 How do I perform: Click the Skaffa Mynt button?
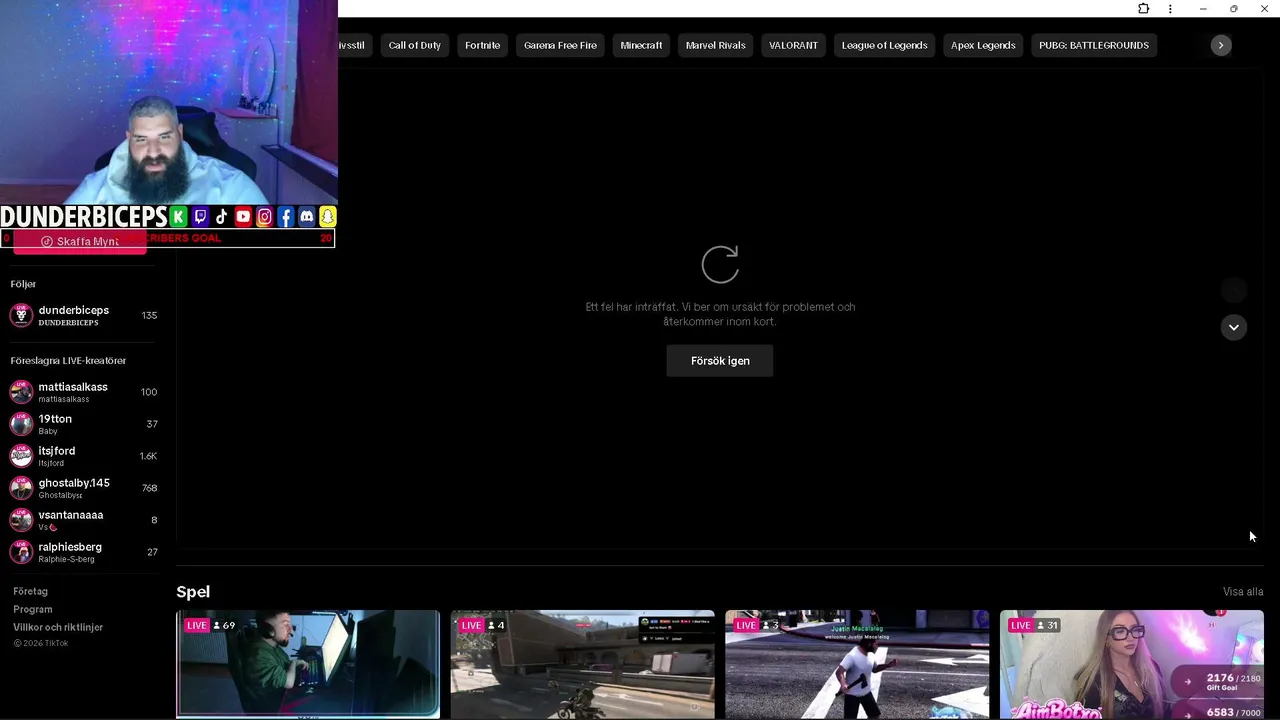pyautogui.click(x=80, y=242)
